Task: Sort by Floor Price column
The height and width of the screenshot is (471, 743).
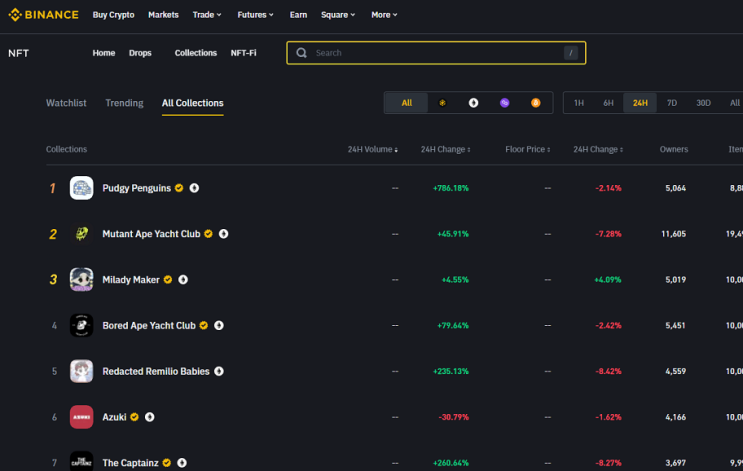Action: coord(528,149)
